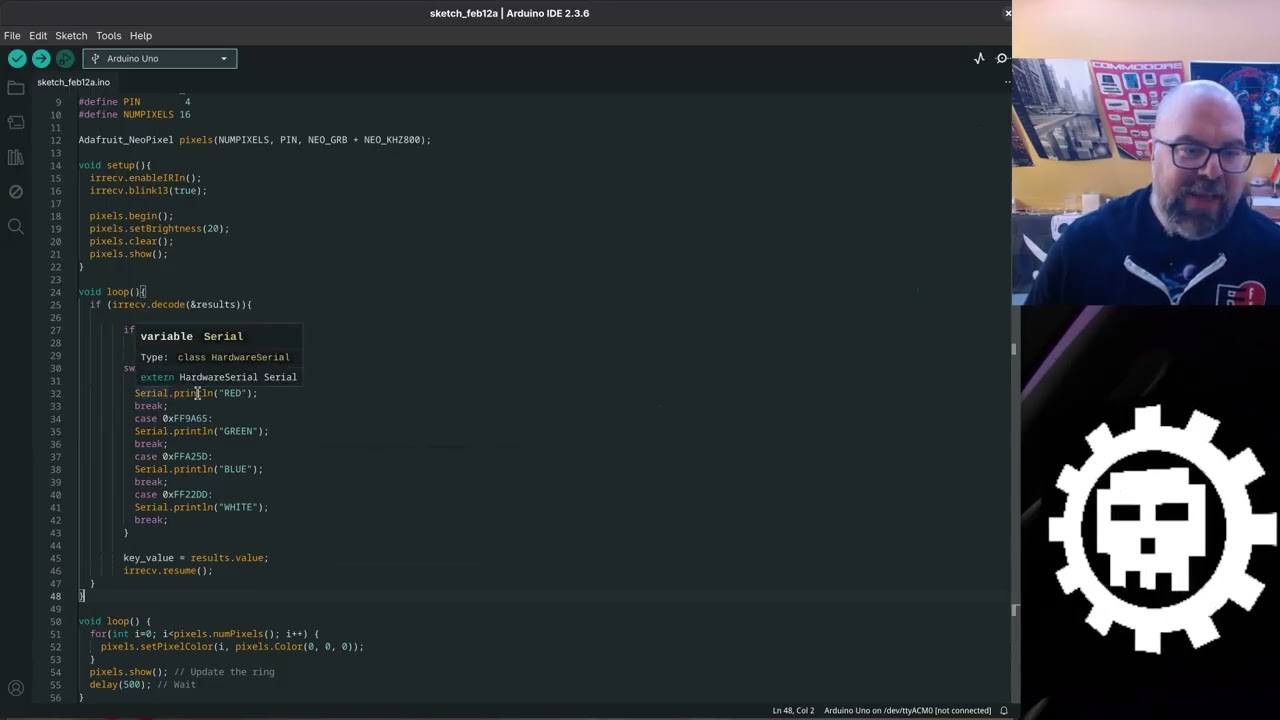
Task: Click the case 0xFFA25D: line
Action: 173,457
